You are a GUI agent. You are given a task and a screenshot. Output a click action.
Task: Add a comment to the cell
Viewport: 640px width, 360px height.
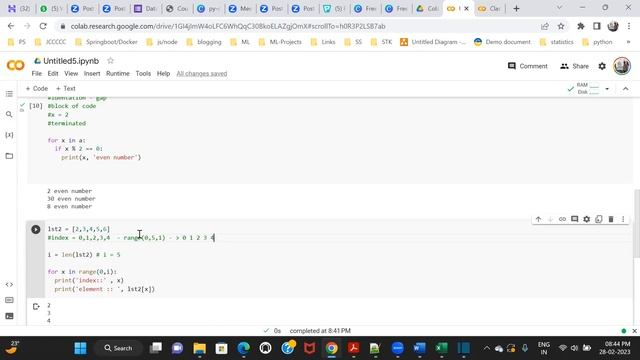tap(574, 219)
